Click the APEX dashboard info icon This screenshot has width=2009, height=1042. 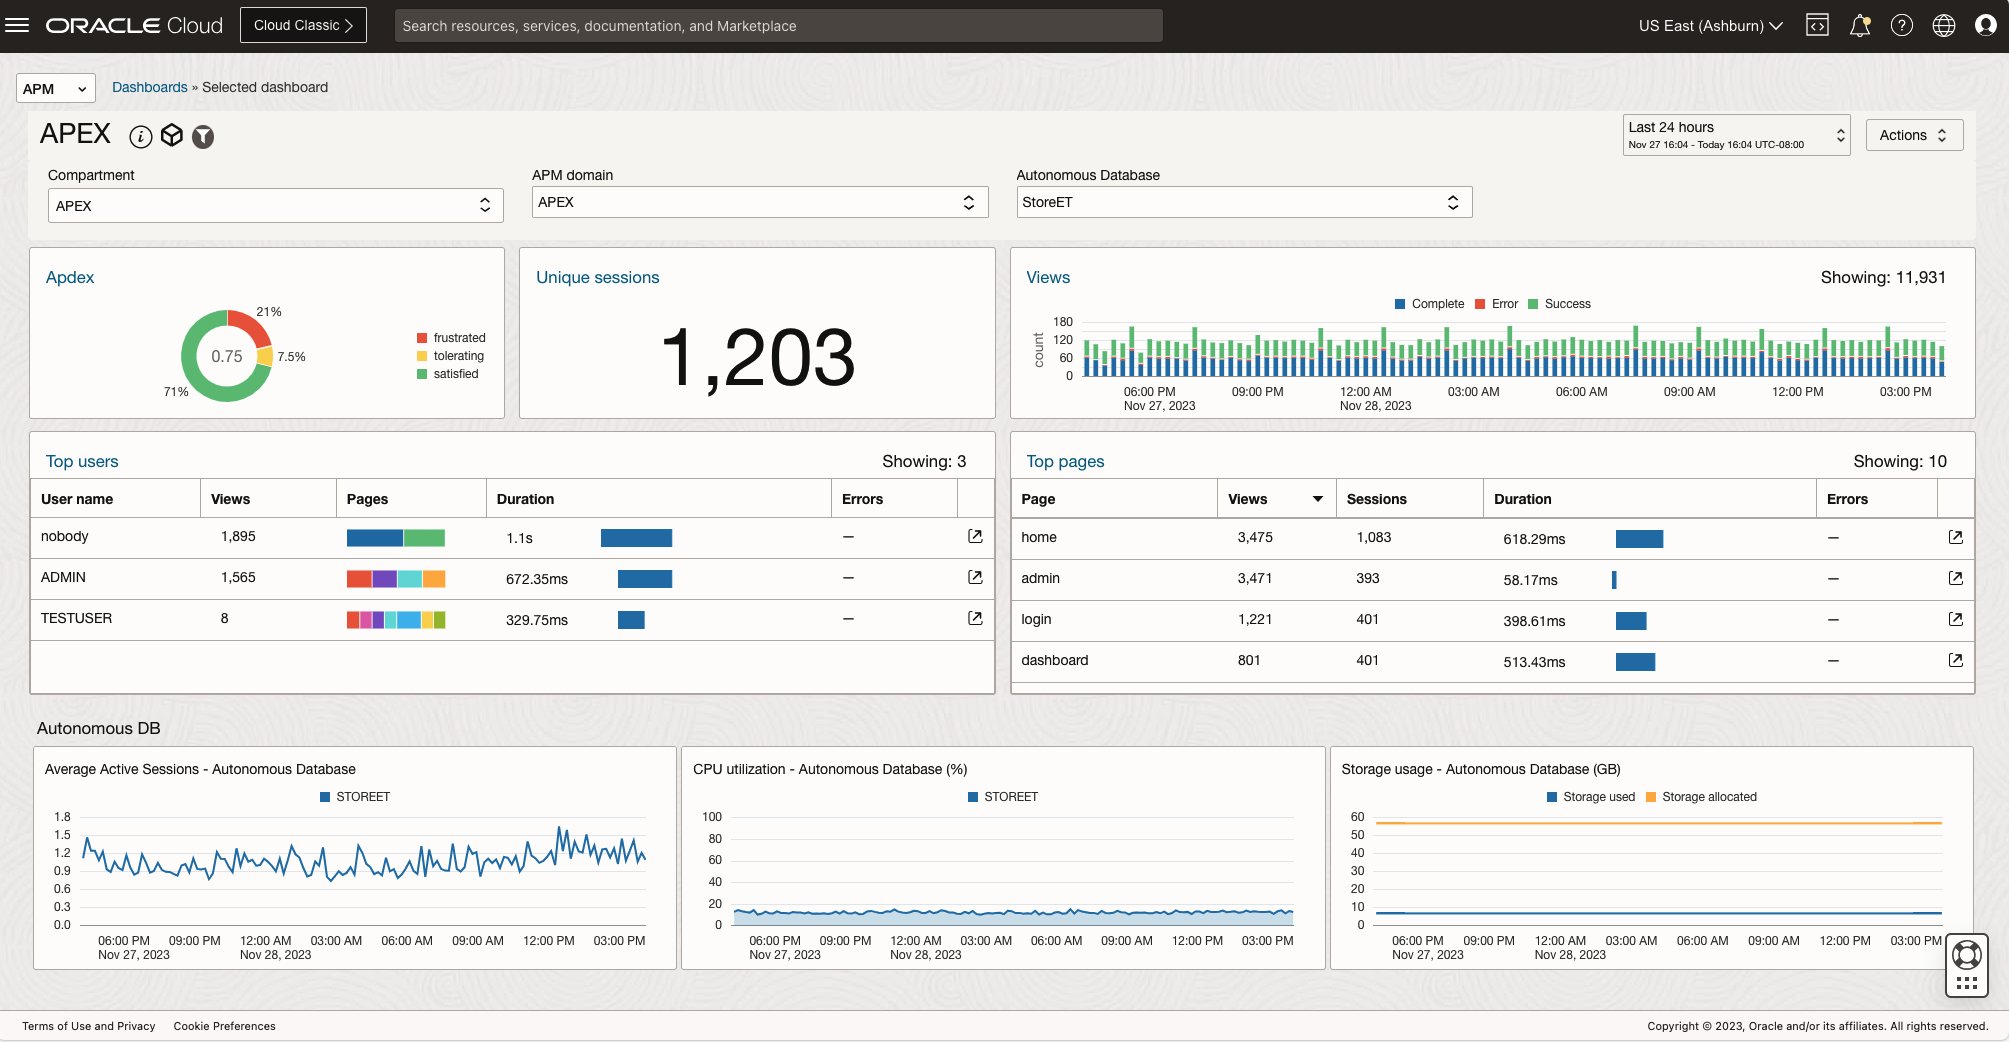point(141,136)
